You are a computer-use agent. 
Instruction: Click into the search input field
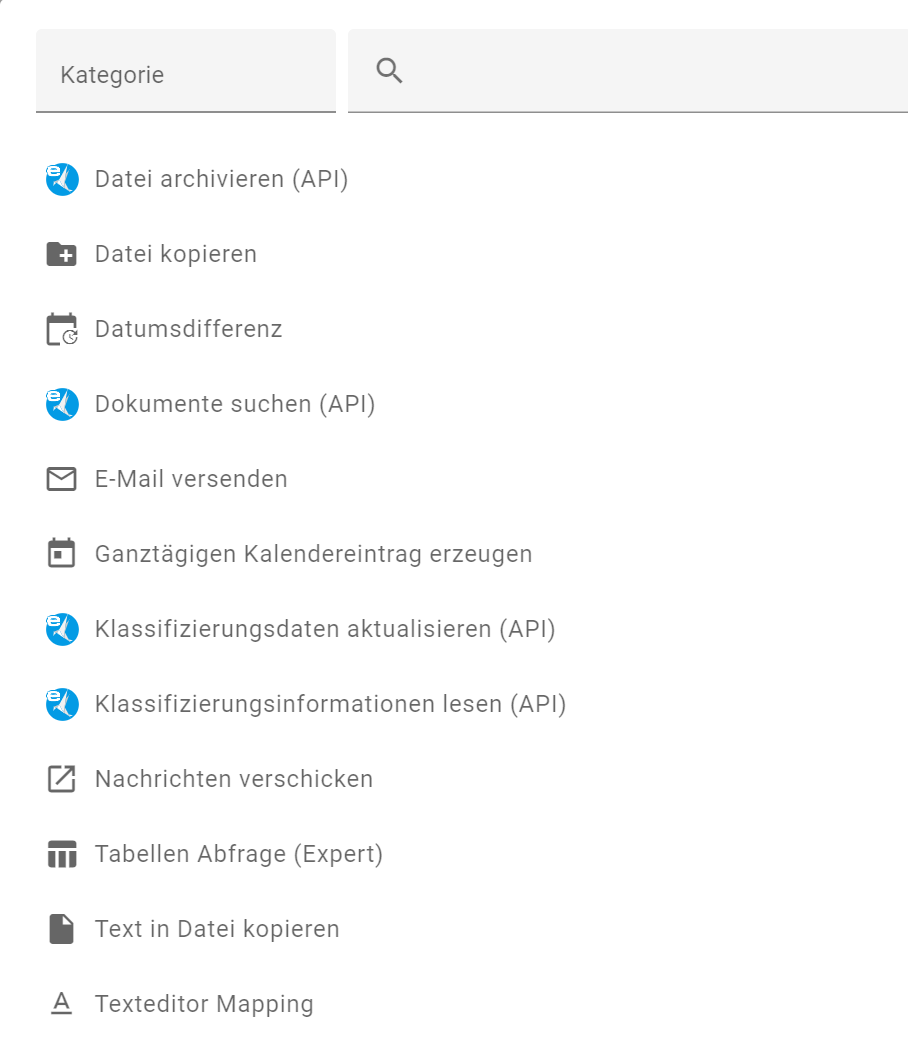(650, 72)
